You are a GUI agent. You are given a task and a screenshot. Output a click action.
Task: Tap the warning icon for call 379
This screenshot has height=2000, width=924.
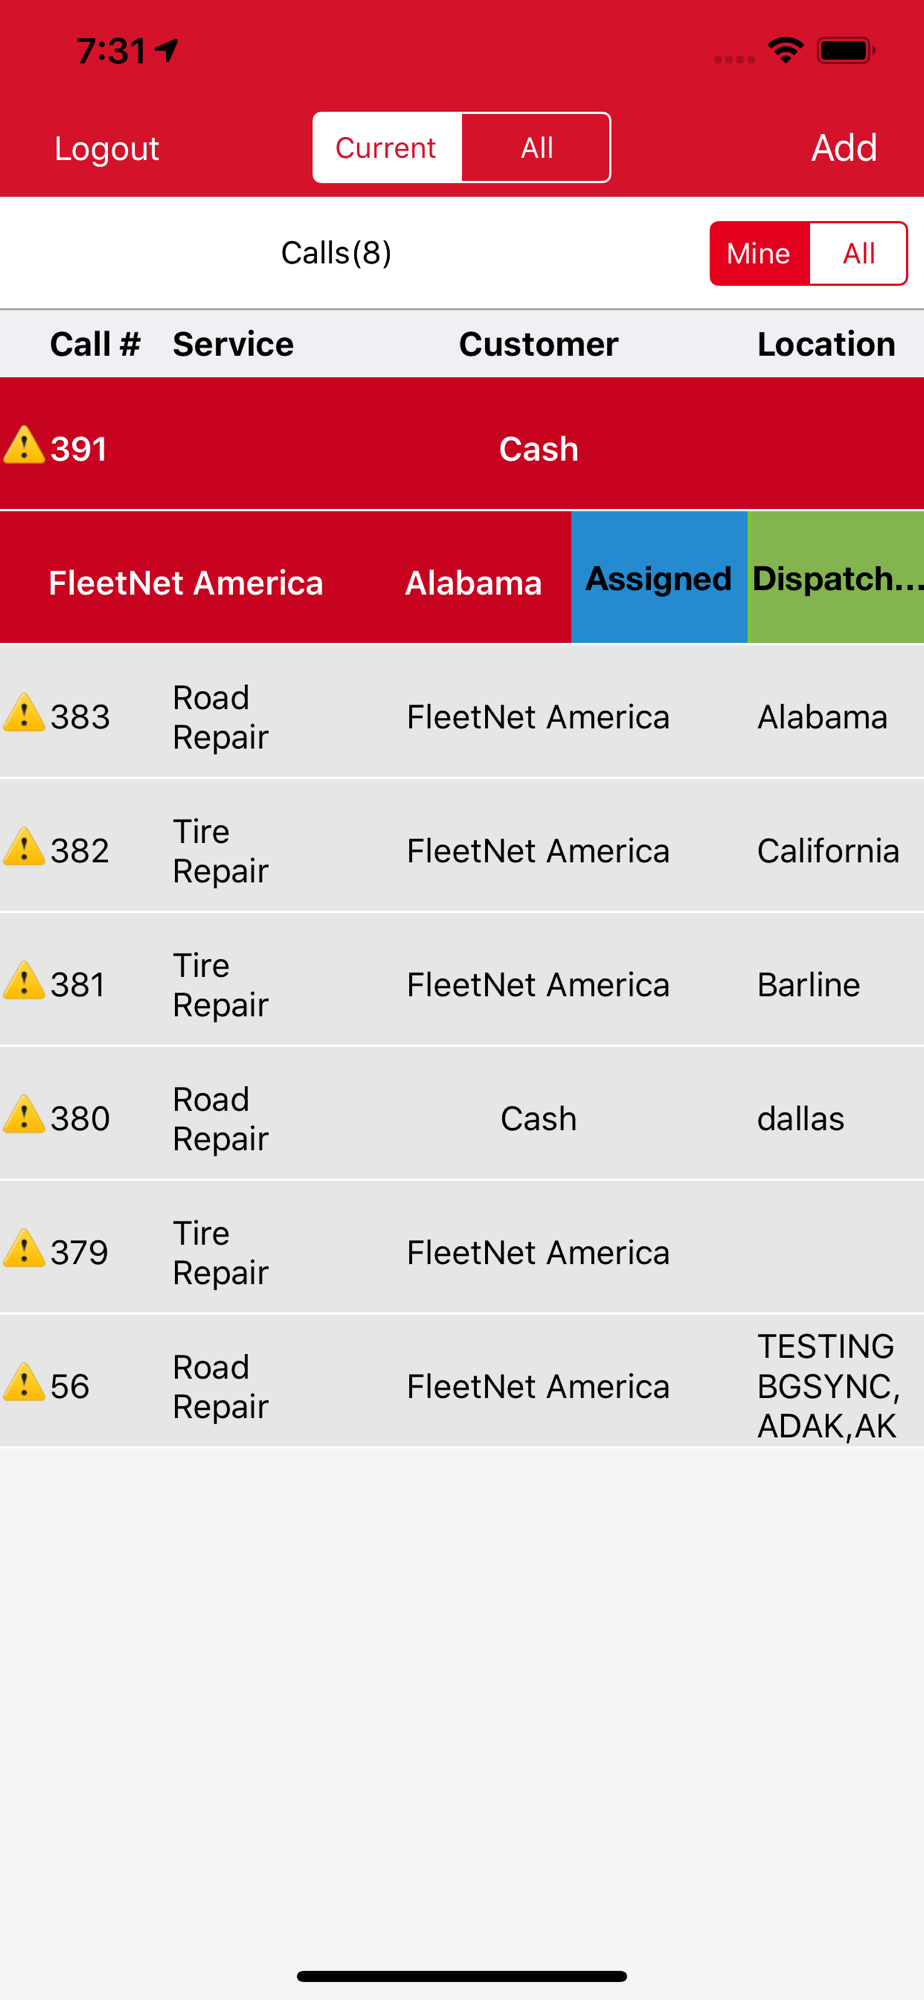click(24, 1250)
